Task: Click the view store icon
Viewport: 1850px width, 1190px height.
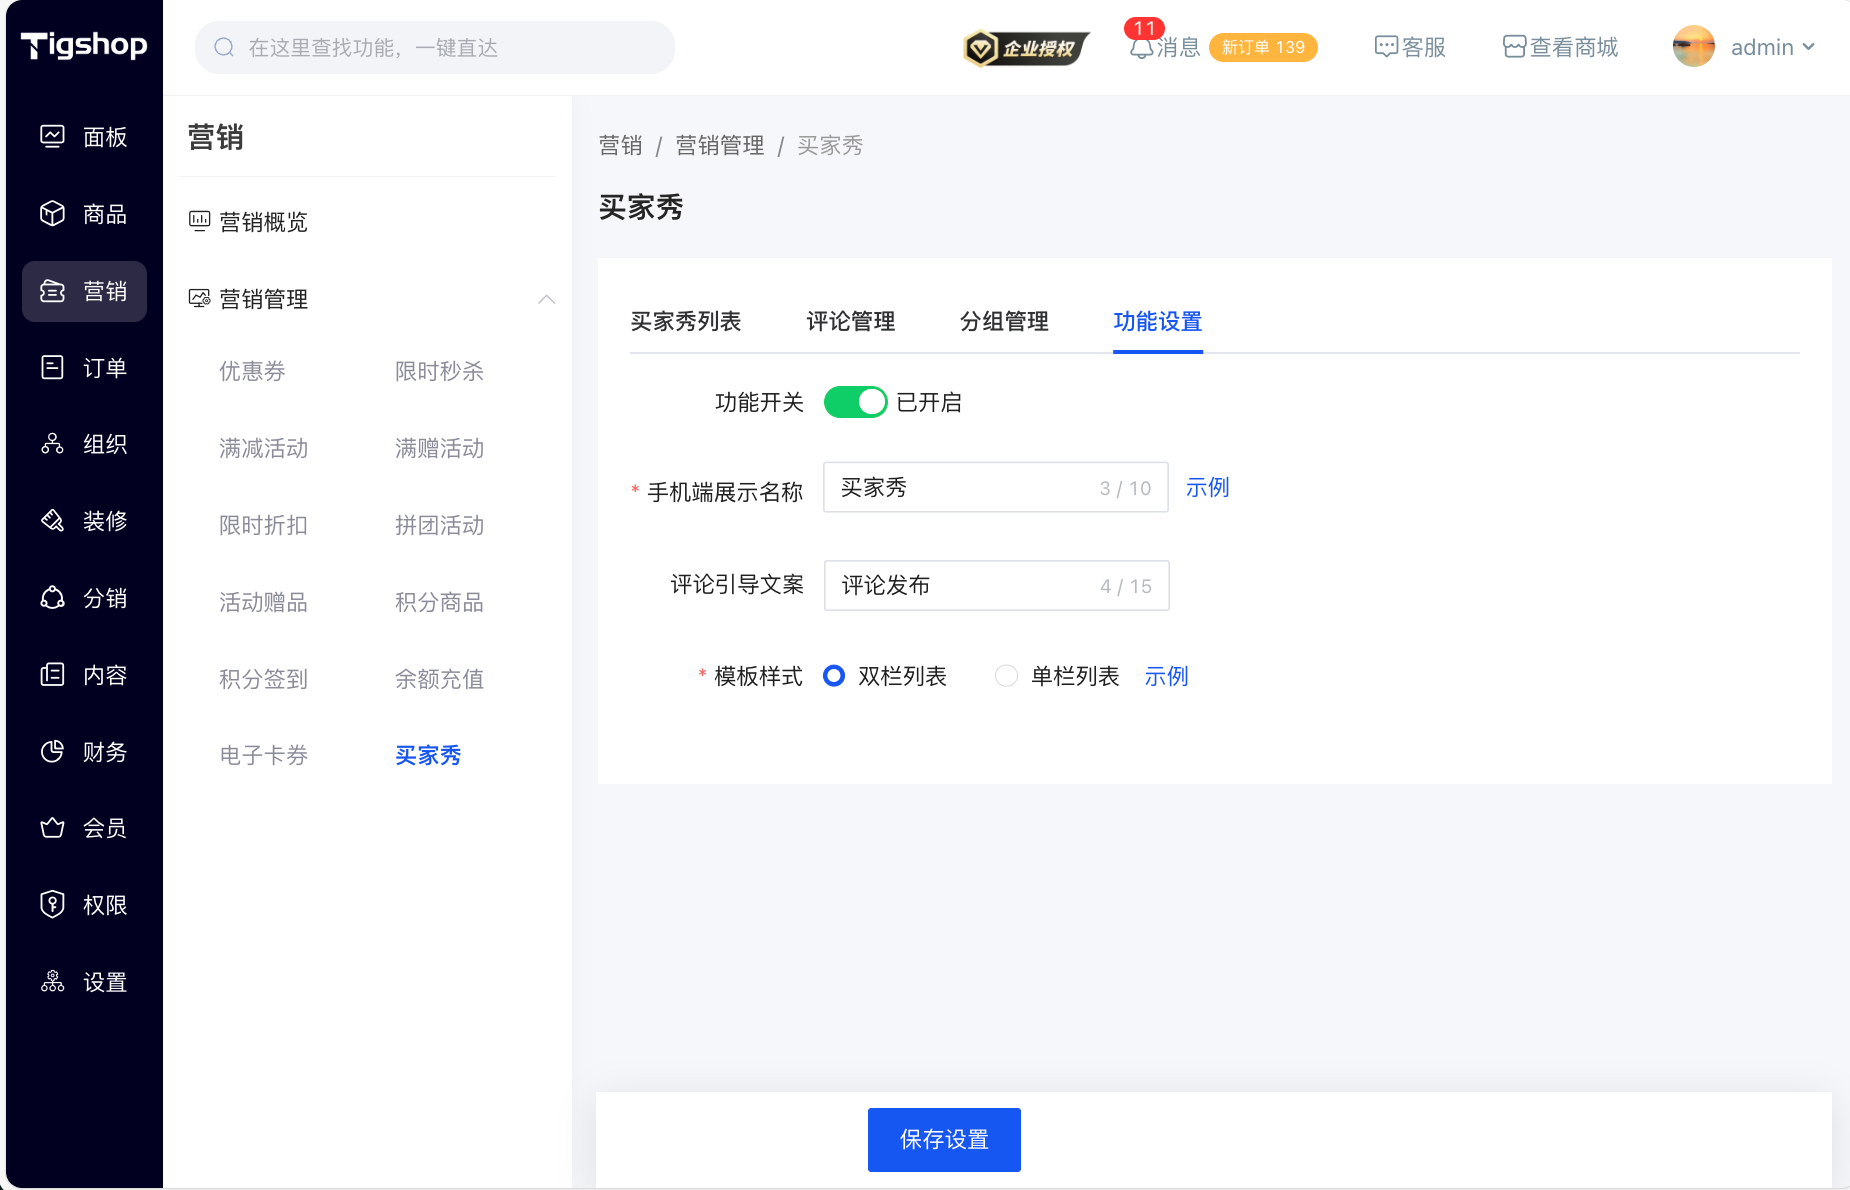Action: 1514,47
